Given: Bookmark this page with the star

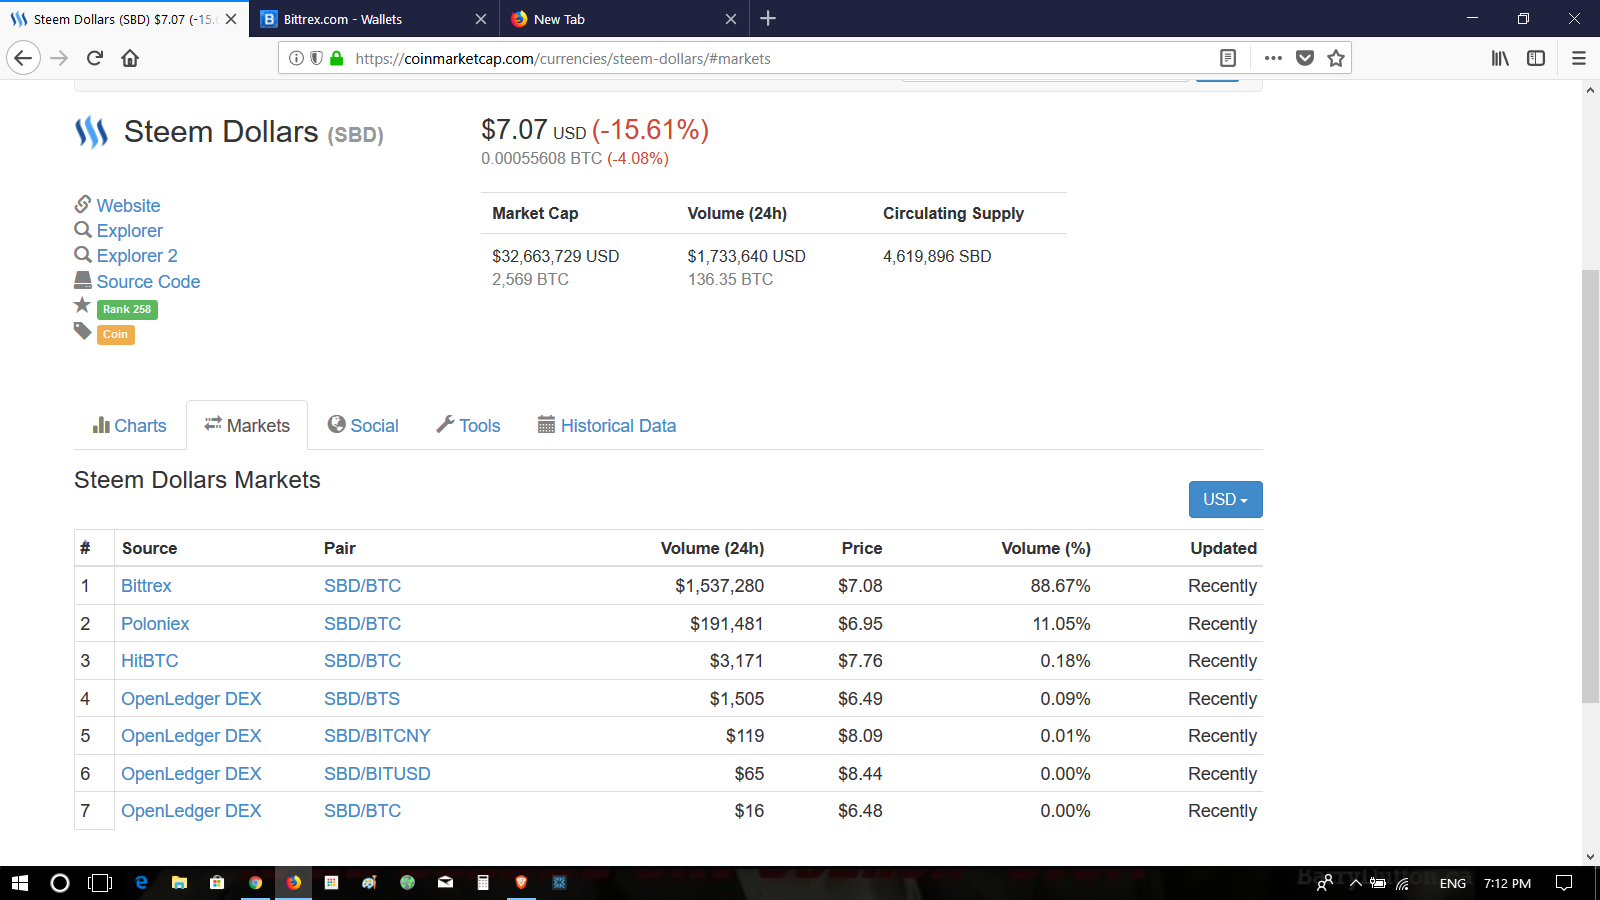Looking at the screenshot, I should tap(1336, 58).
